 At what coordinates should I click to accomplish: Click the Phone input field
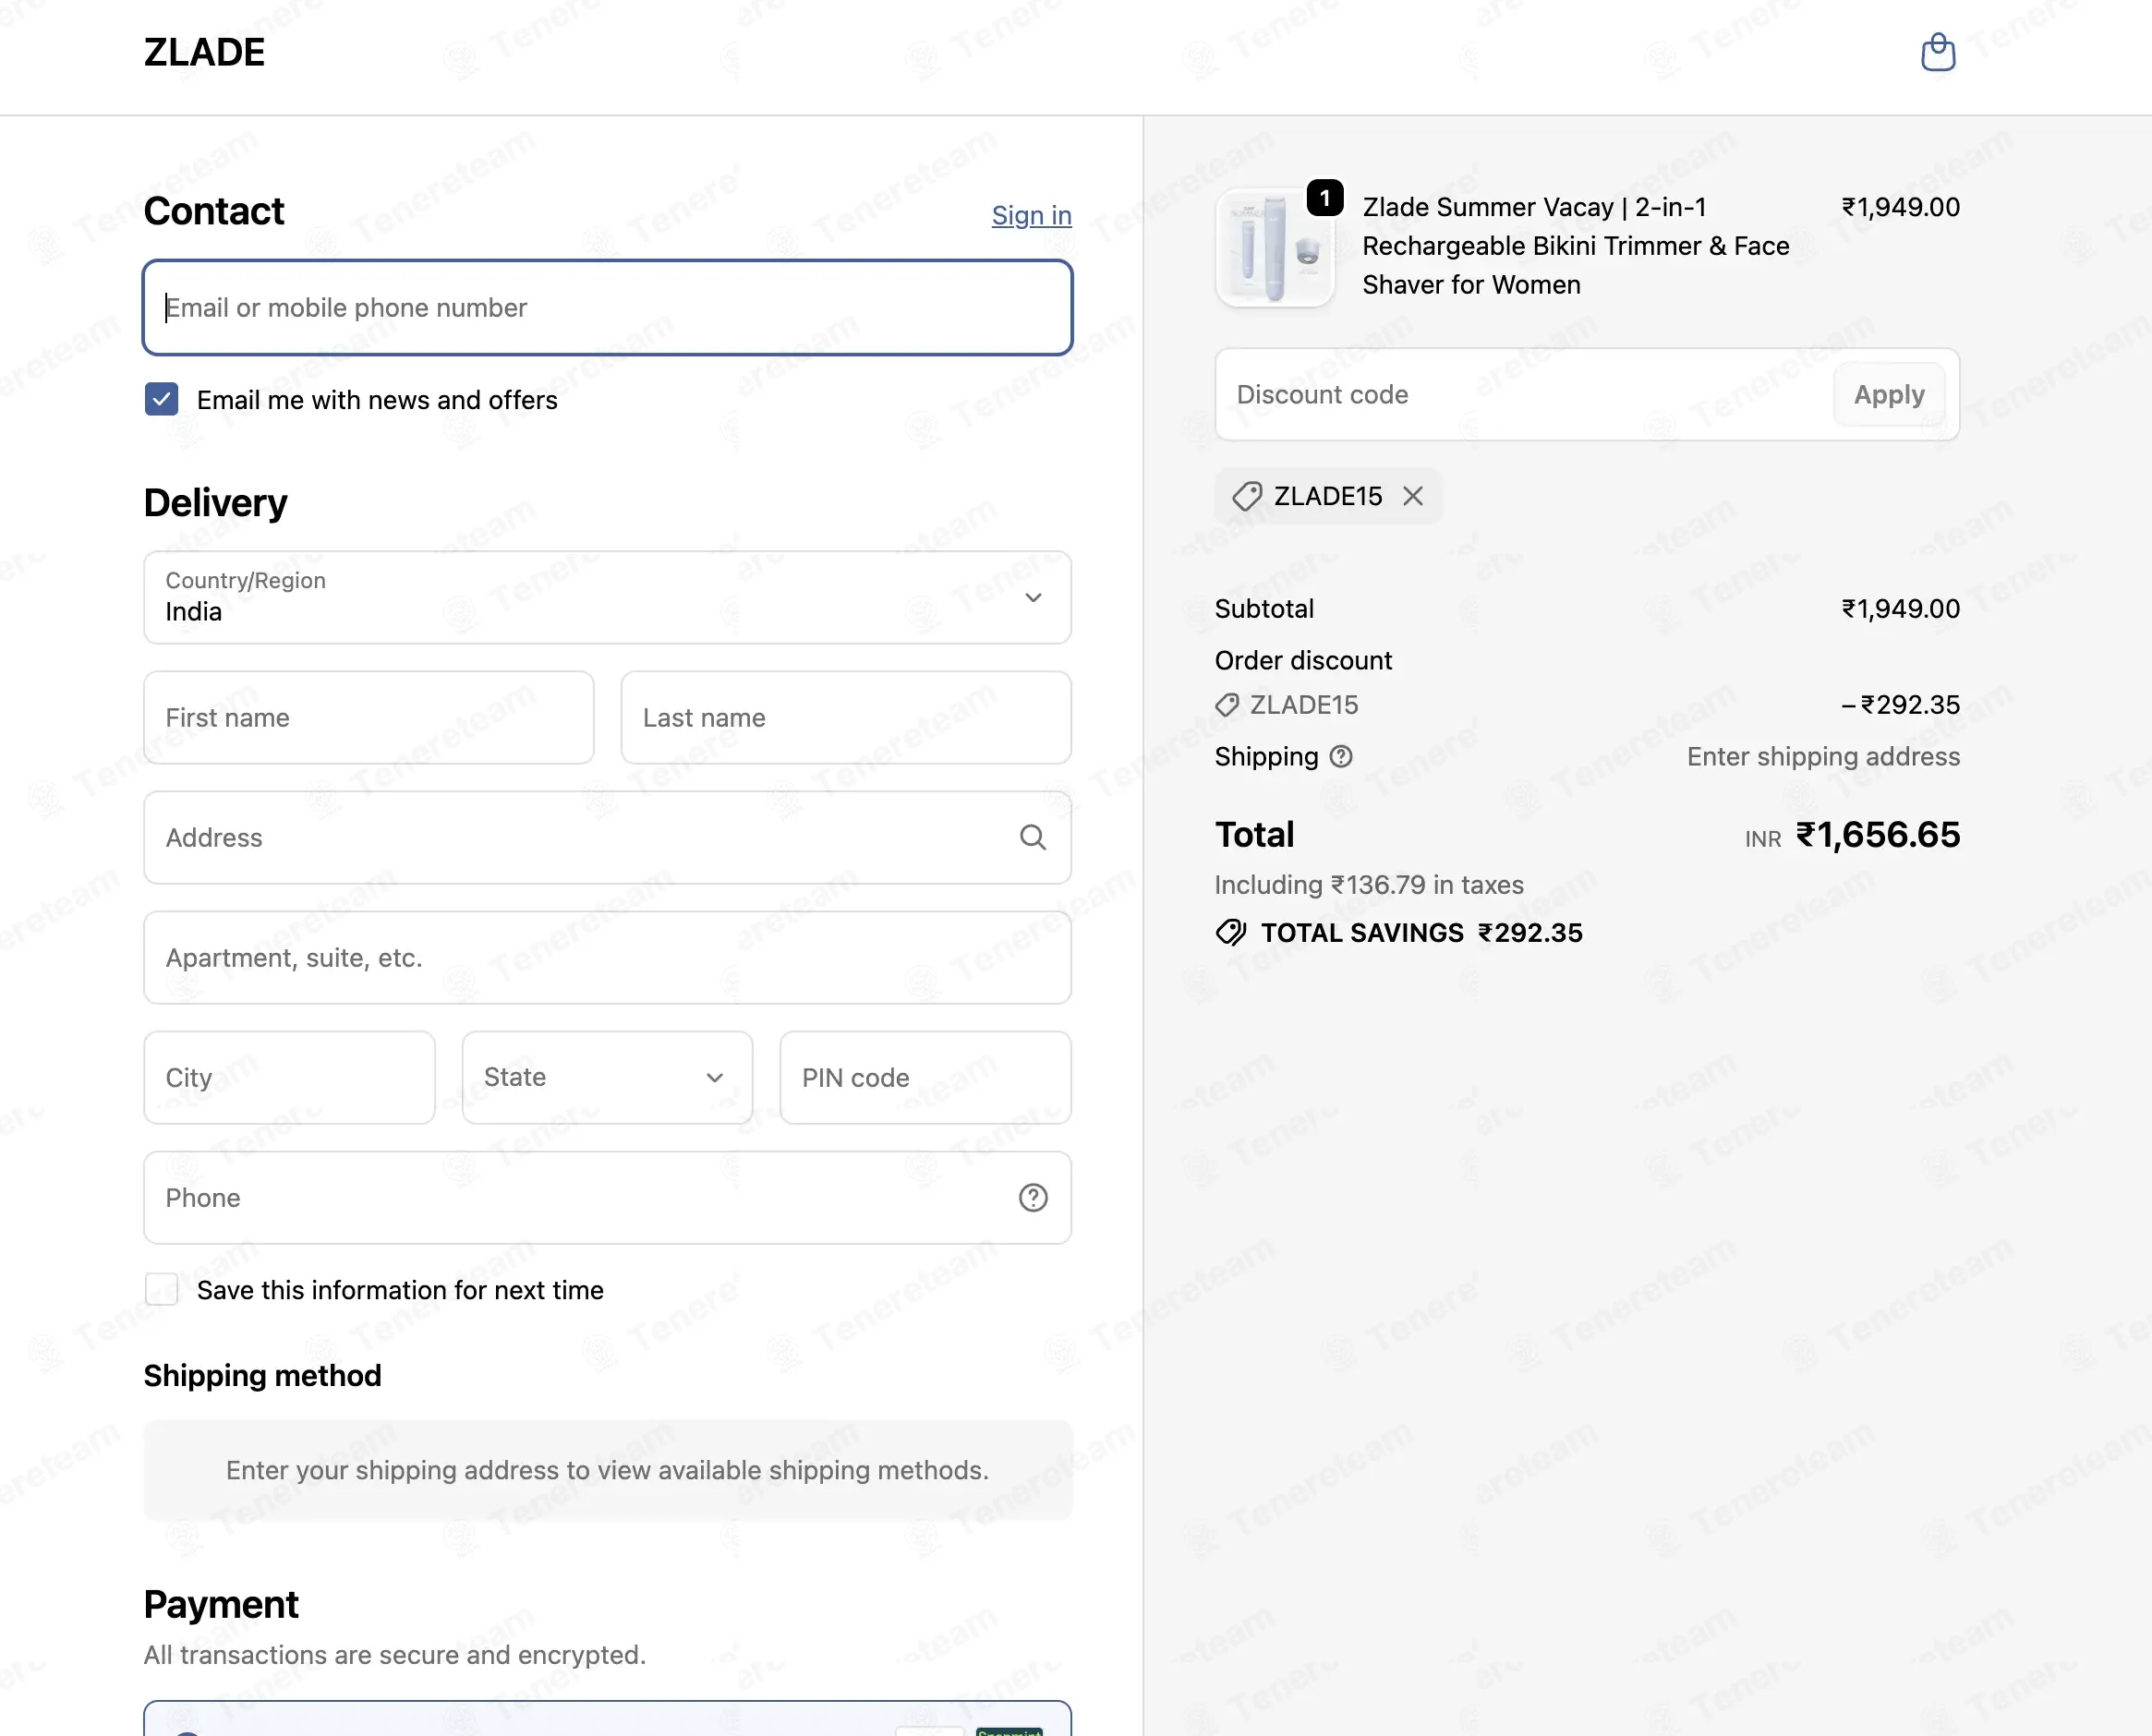point(607,1197)
